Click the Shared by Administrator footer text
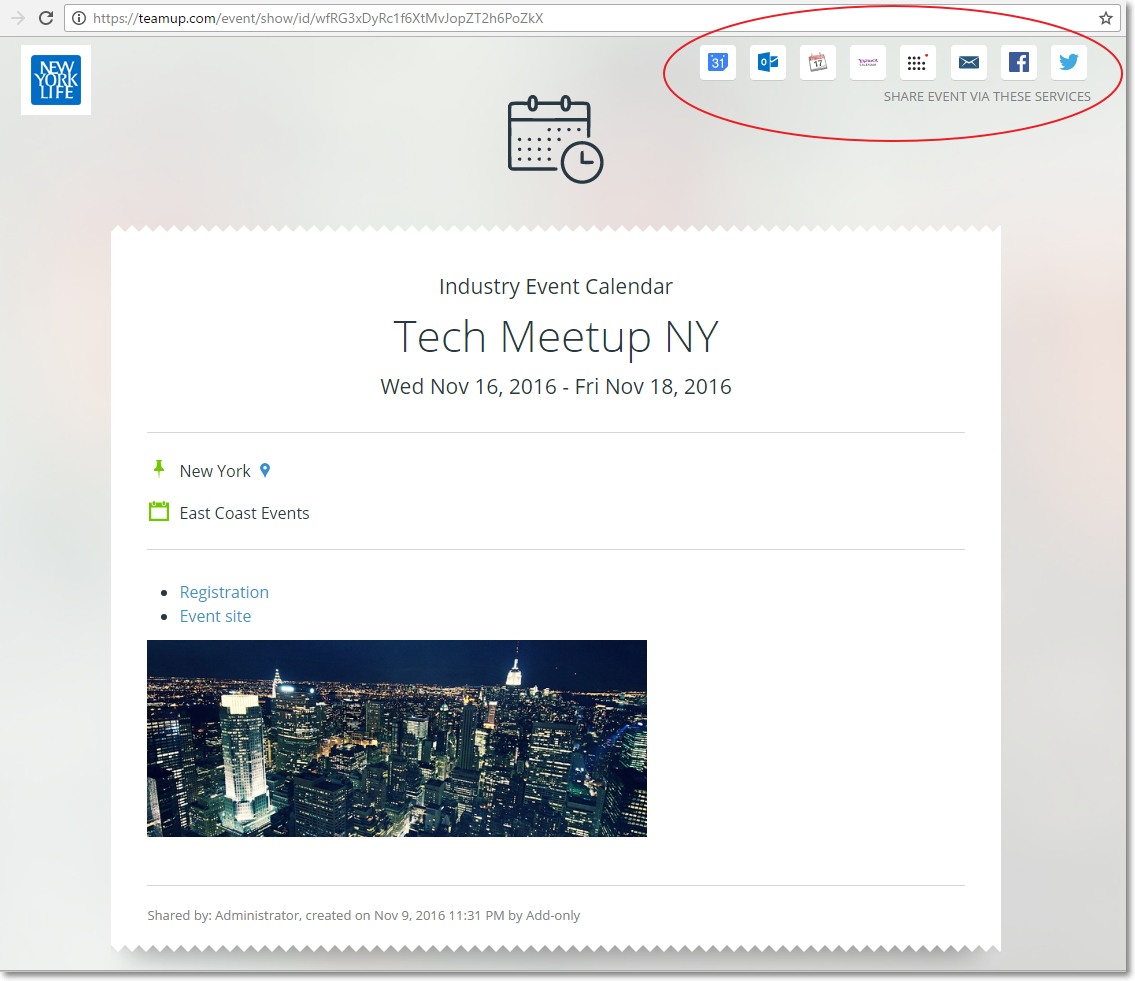This screenshot has height=981, width=1135. tap(363, 915)
